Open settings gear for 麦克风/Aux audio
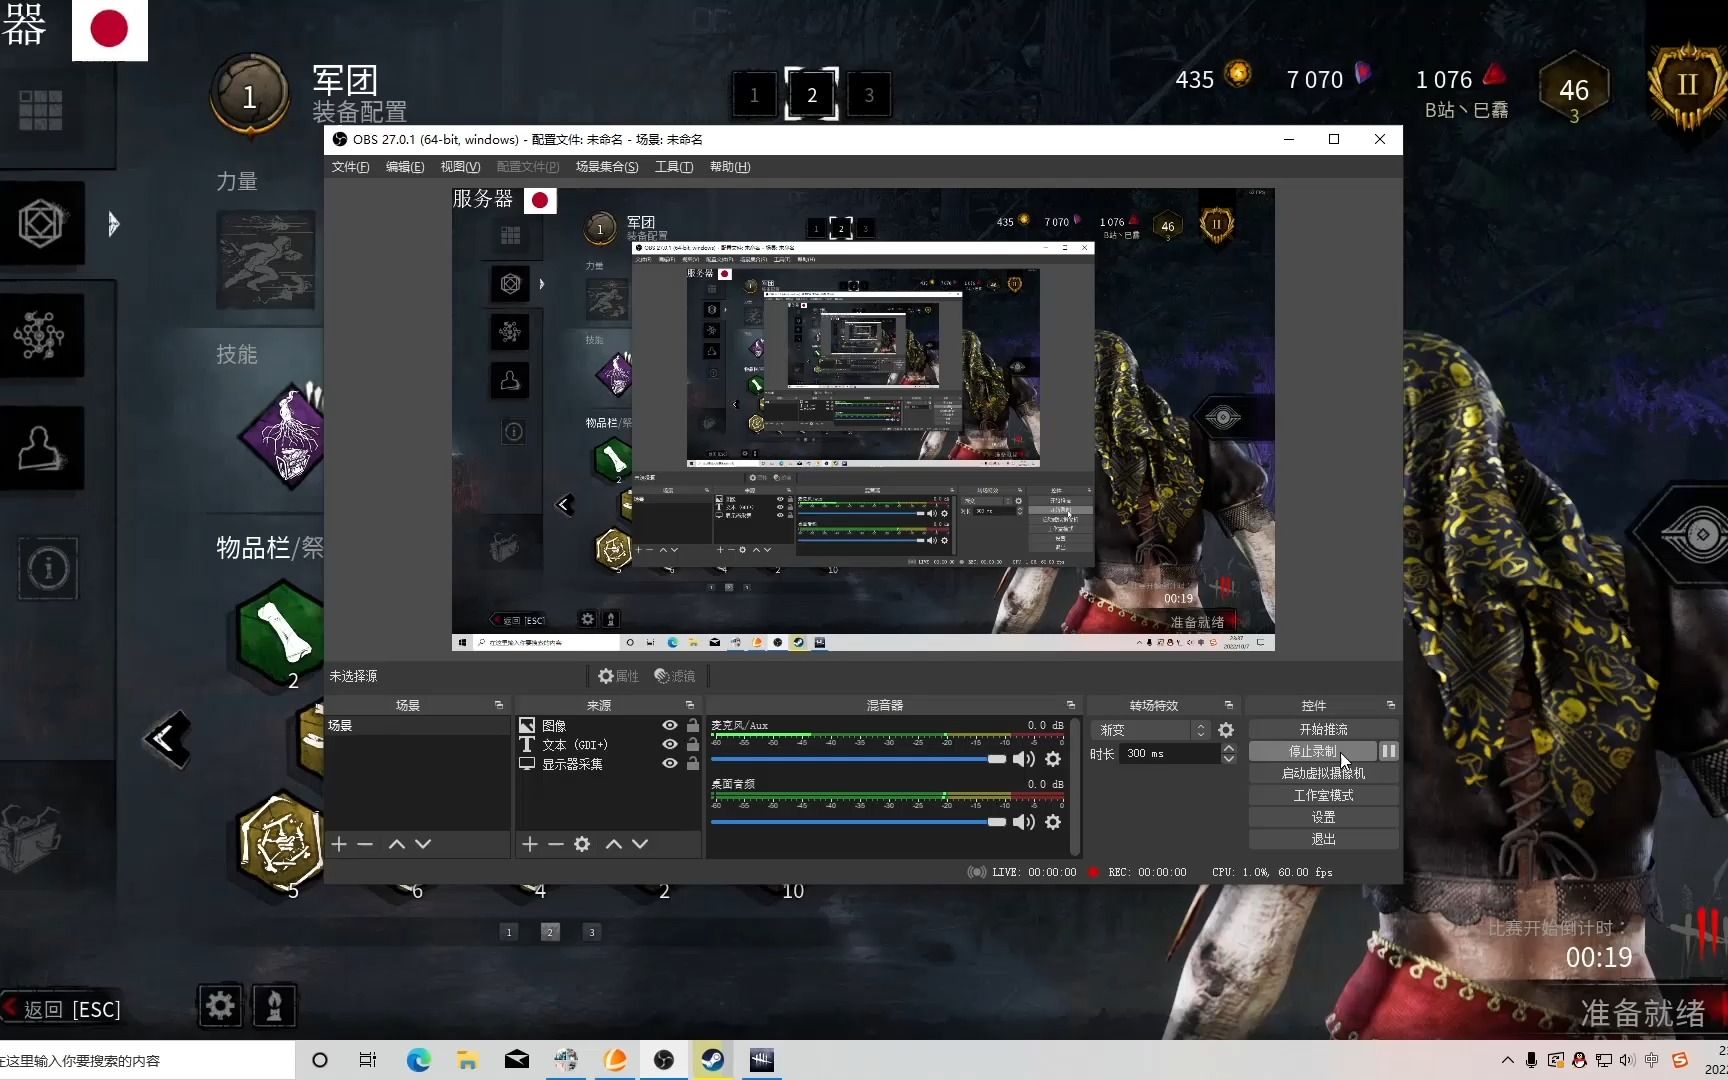Image resolution: width=1728 pixels, height=1080 pixels. tap(1053, 759)
